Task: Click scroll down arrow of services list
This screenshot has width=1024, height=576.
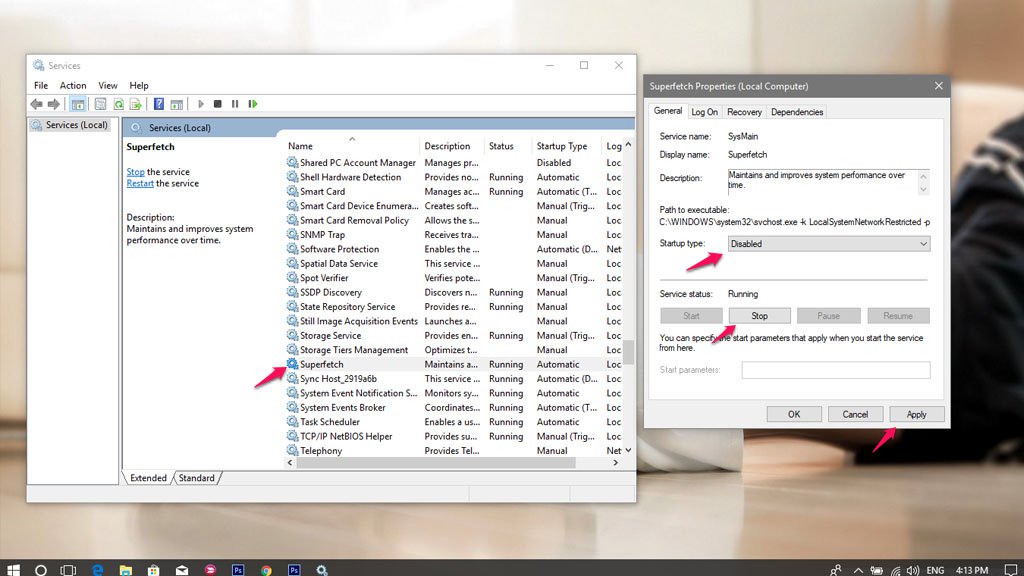Action: click(x=628, y=450)
